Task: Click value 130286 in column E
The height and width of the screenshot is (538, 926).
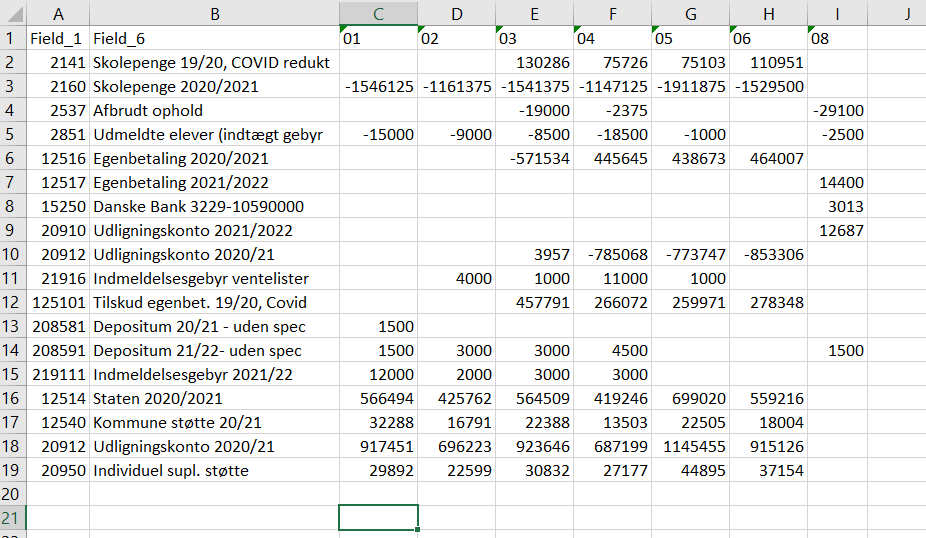Action: pos(534,63)
